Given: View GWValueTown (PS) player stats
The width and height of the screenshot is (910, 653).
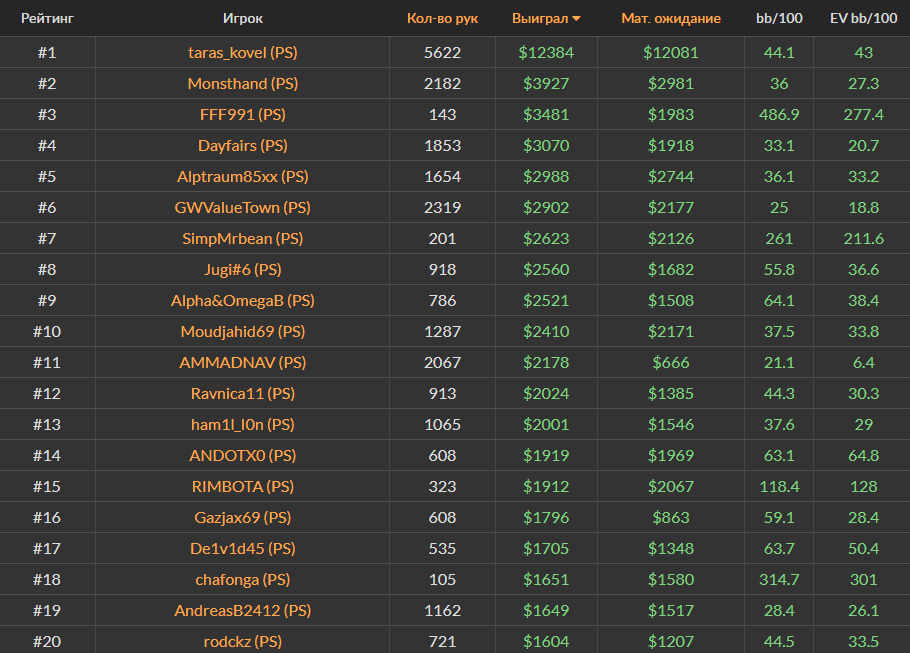Looking at the screenshot, I should tap(242, 207).
